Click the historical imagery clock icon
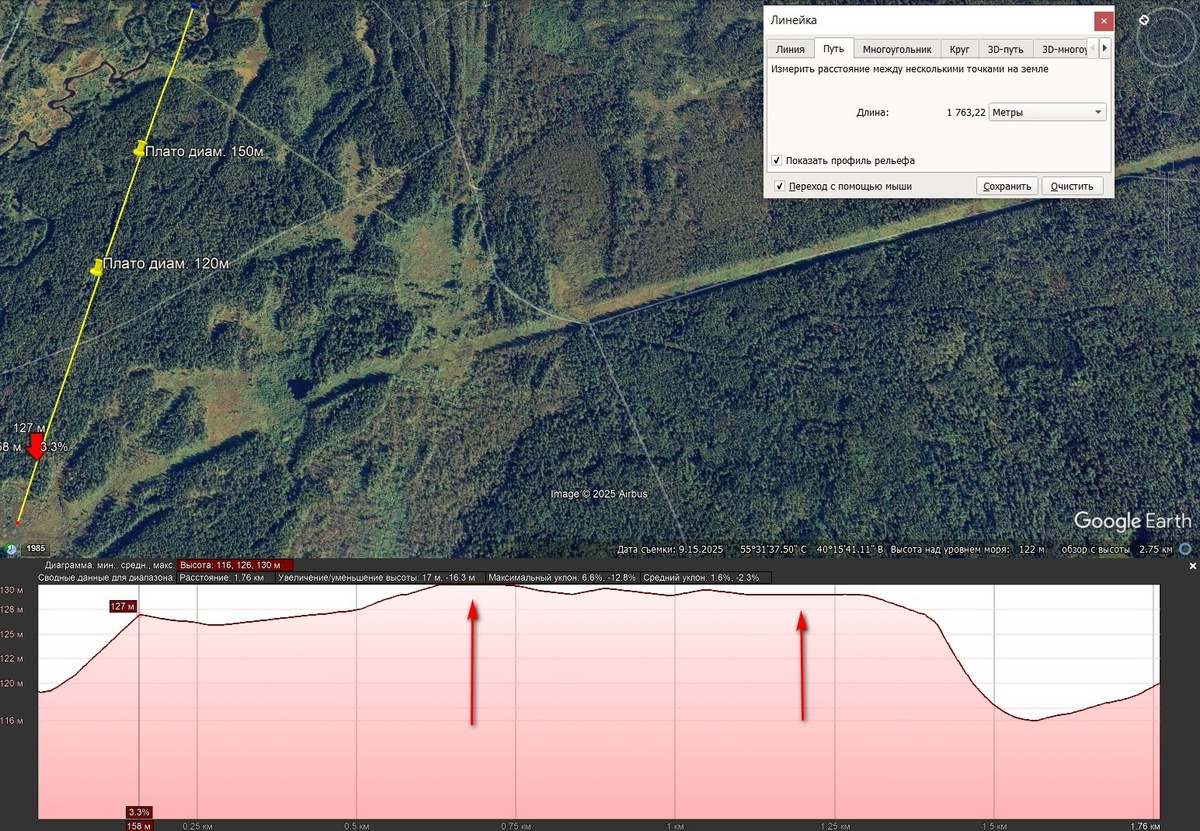1200x831 pixels. tap(10, 549)
